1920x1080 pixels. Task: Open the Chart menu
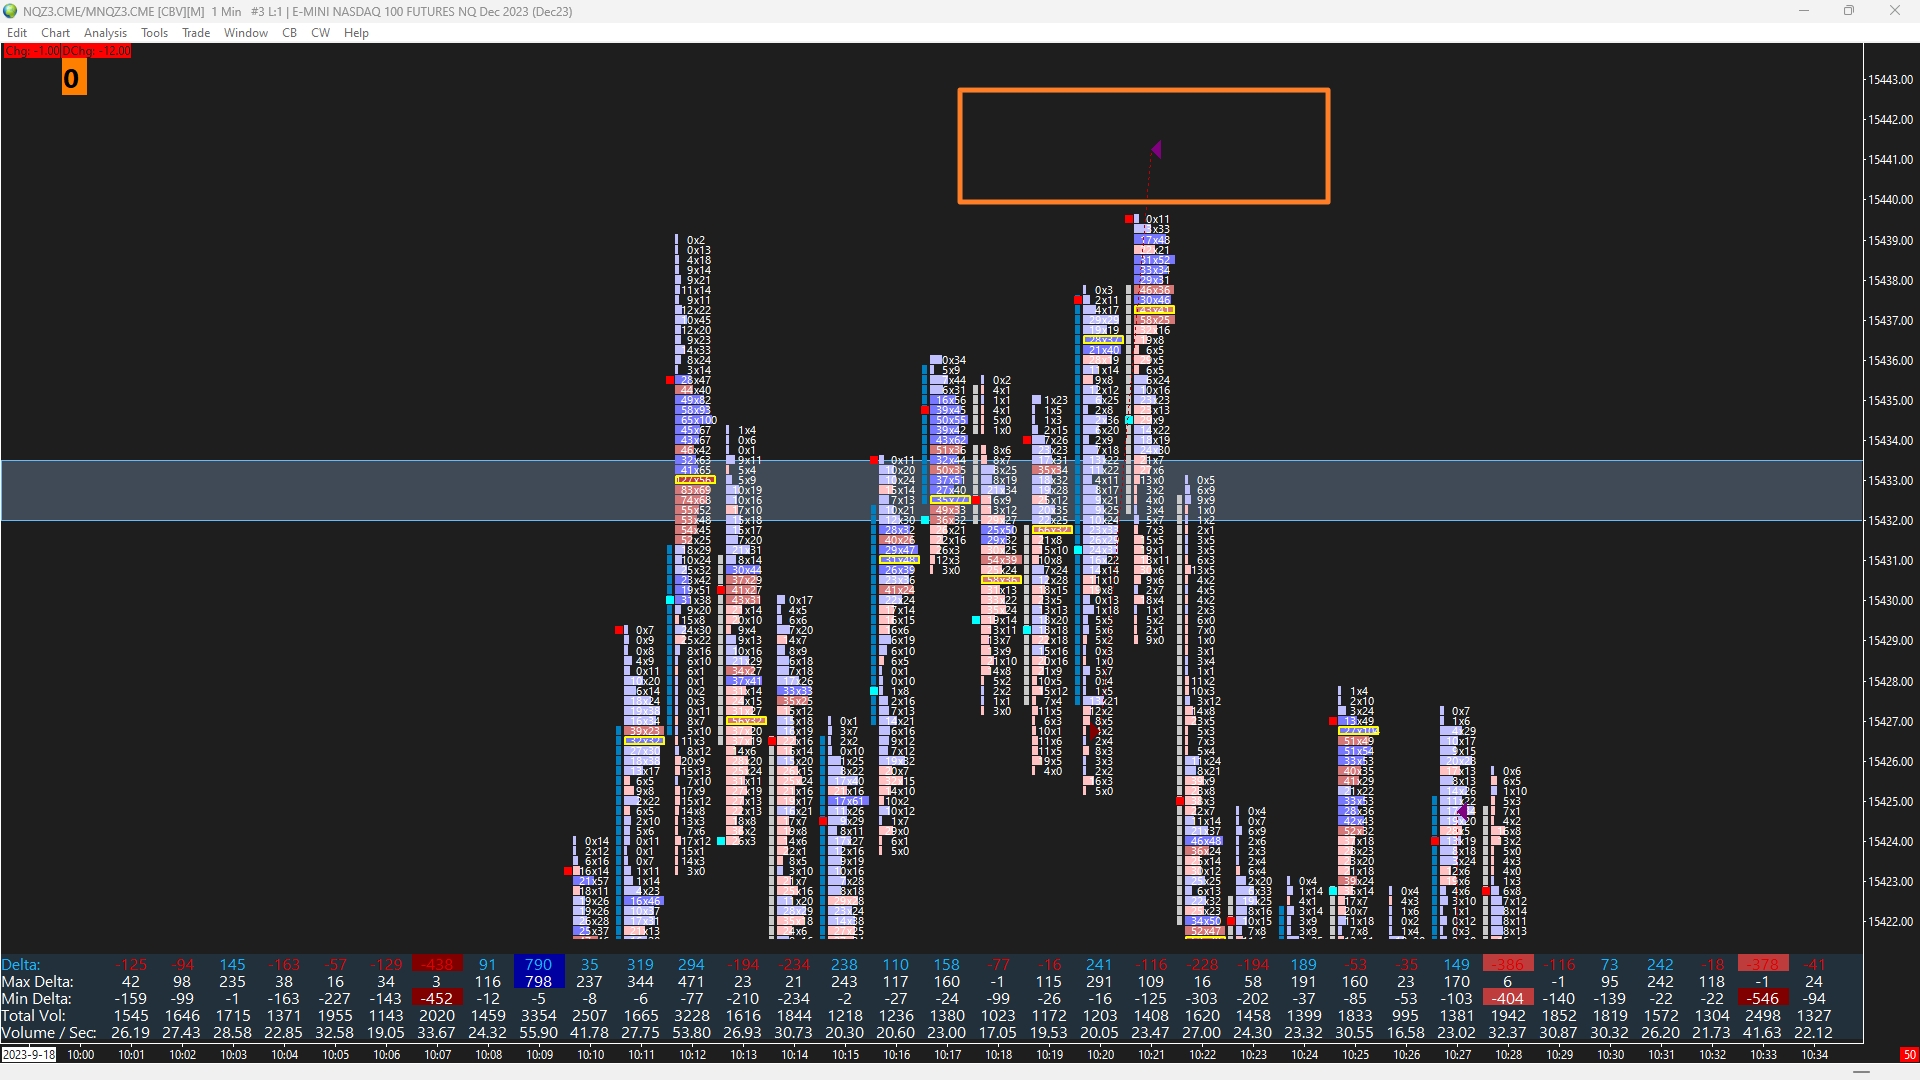click(55, 33)
